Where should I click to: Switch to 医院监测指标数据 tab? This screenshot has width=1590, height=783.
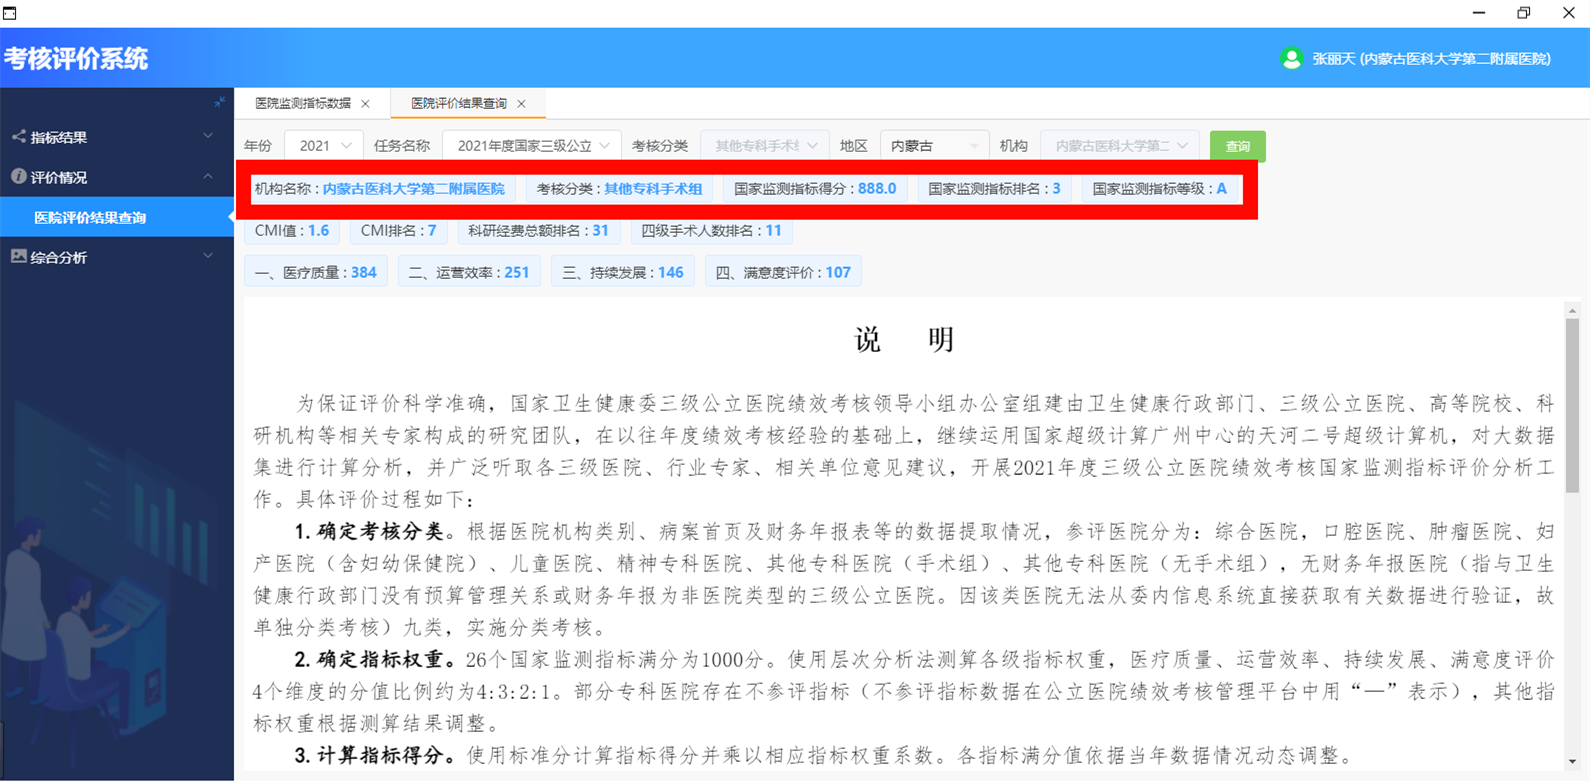303,104
